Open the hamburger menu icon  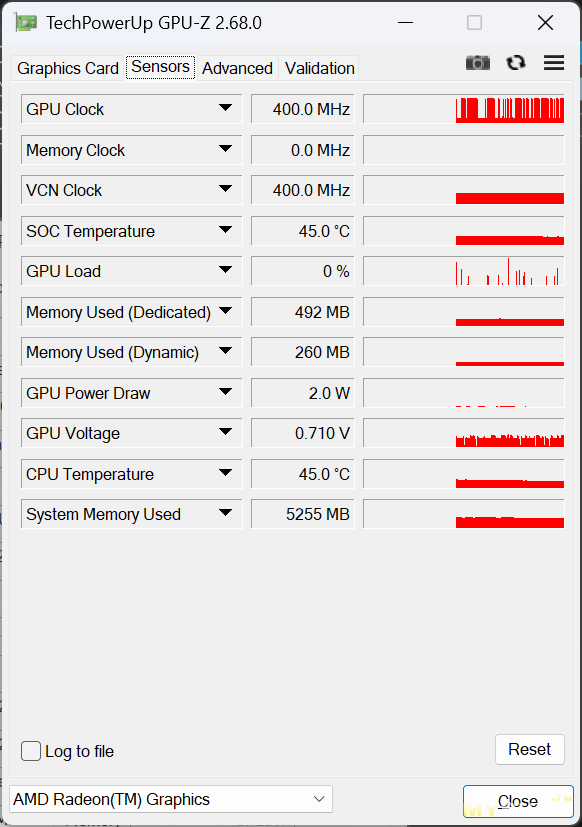554,63
